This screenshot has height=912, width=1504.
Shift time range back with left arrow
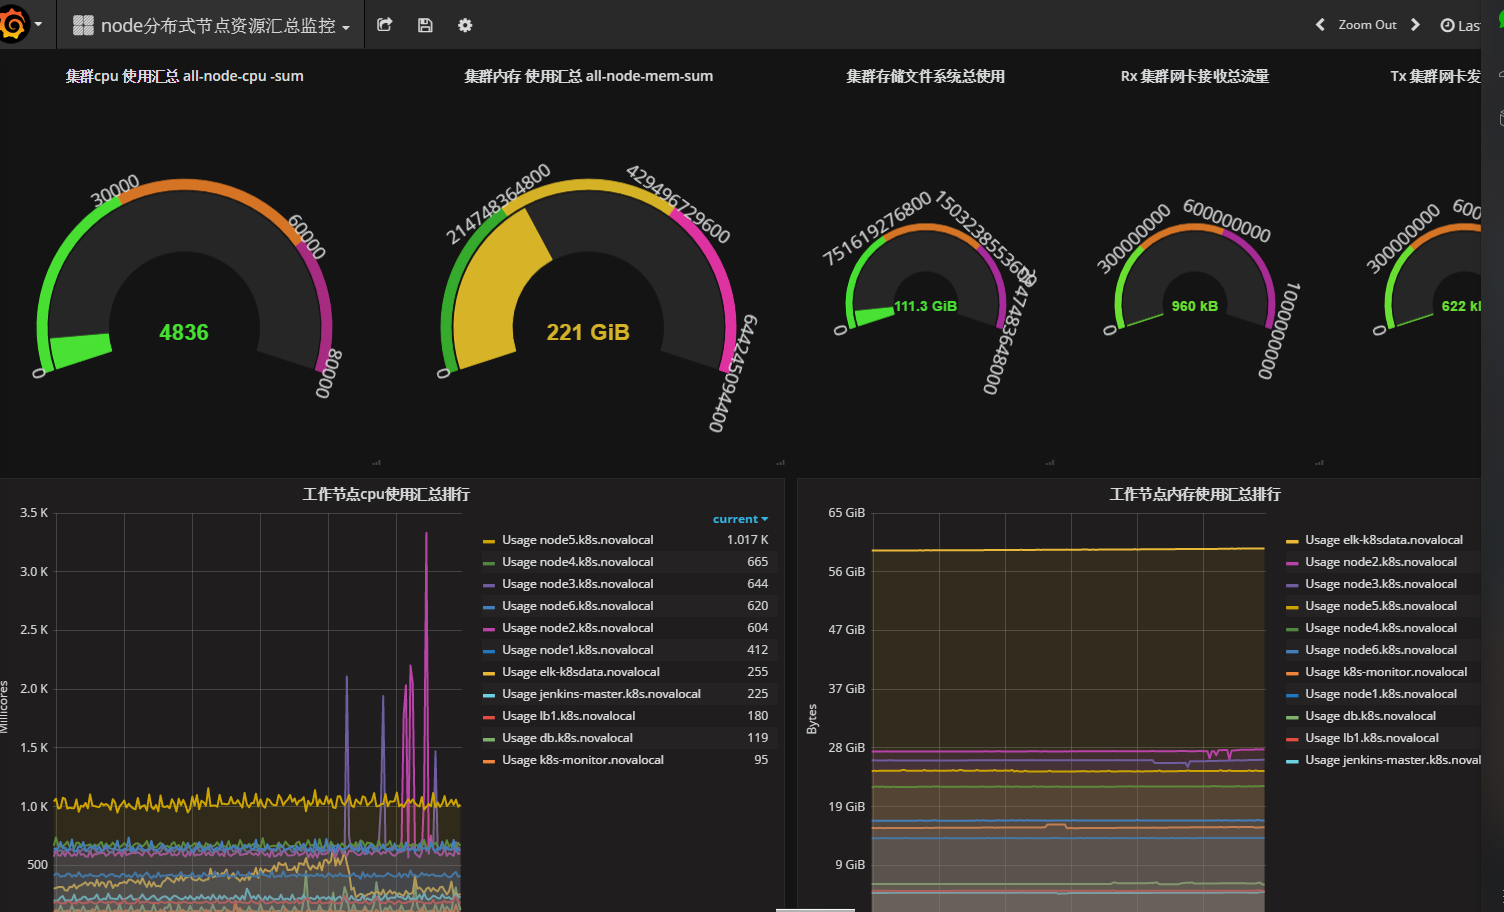1320,25
